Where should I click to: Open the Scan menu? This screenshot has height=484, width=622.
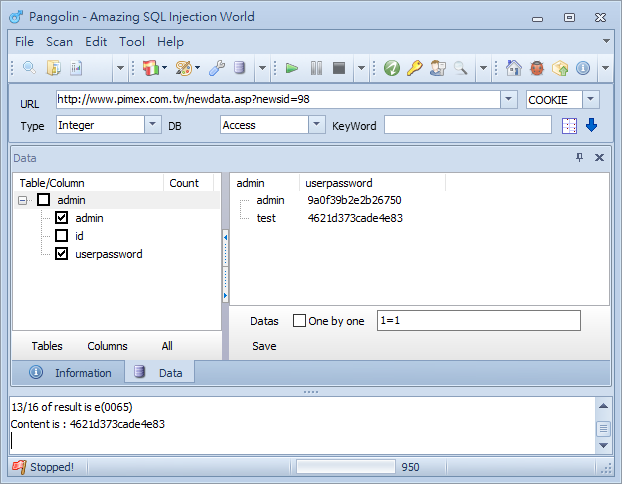(60, 42)
